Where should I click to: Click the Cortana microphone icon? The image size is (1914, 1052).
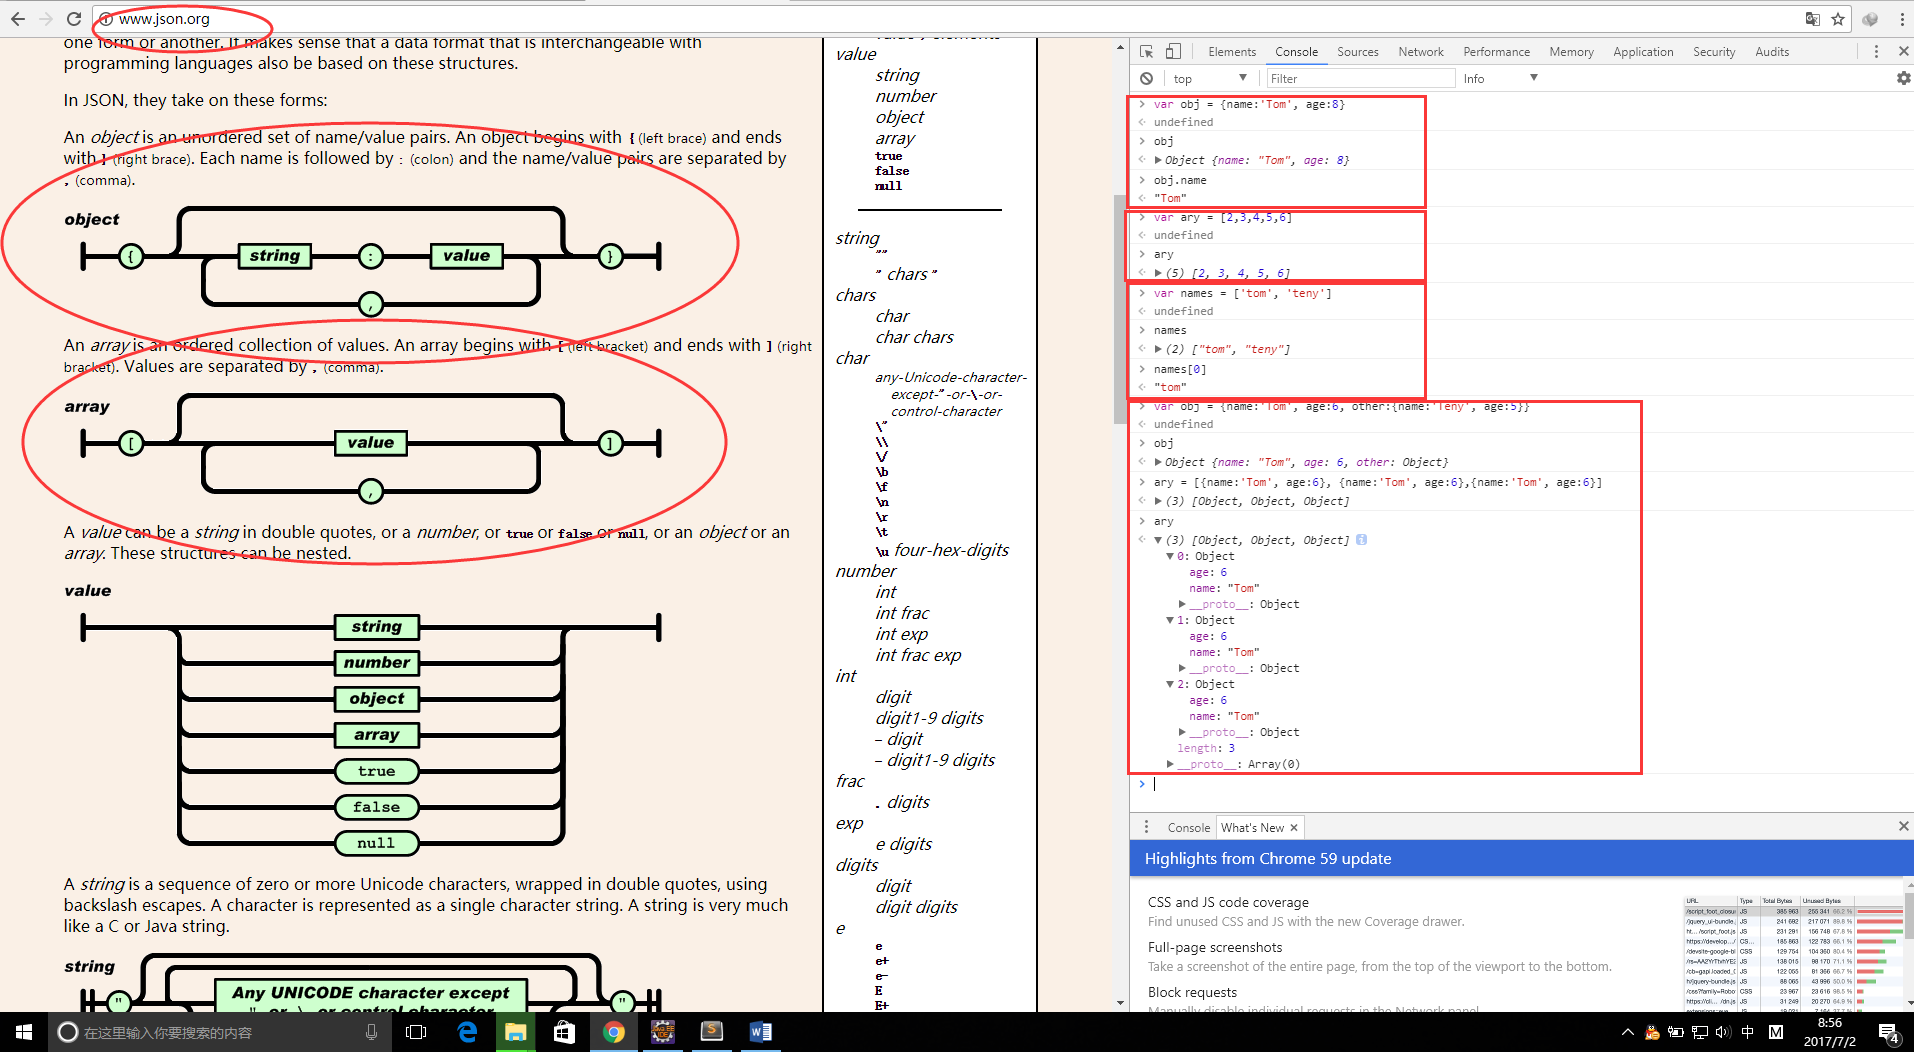tap(371, 1032)
